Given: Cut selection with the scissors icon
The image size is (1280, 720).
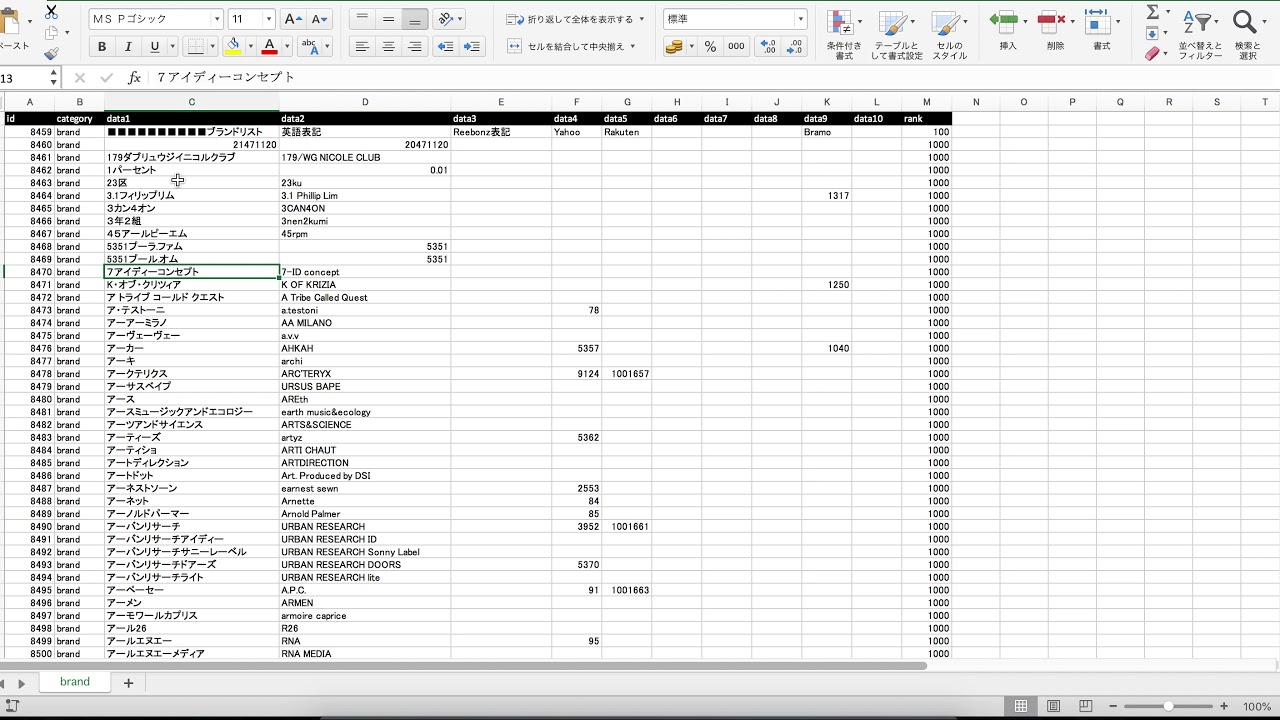Looking at the screenshot, I should pyautogui.click(x=51, y=11).
